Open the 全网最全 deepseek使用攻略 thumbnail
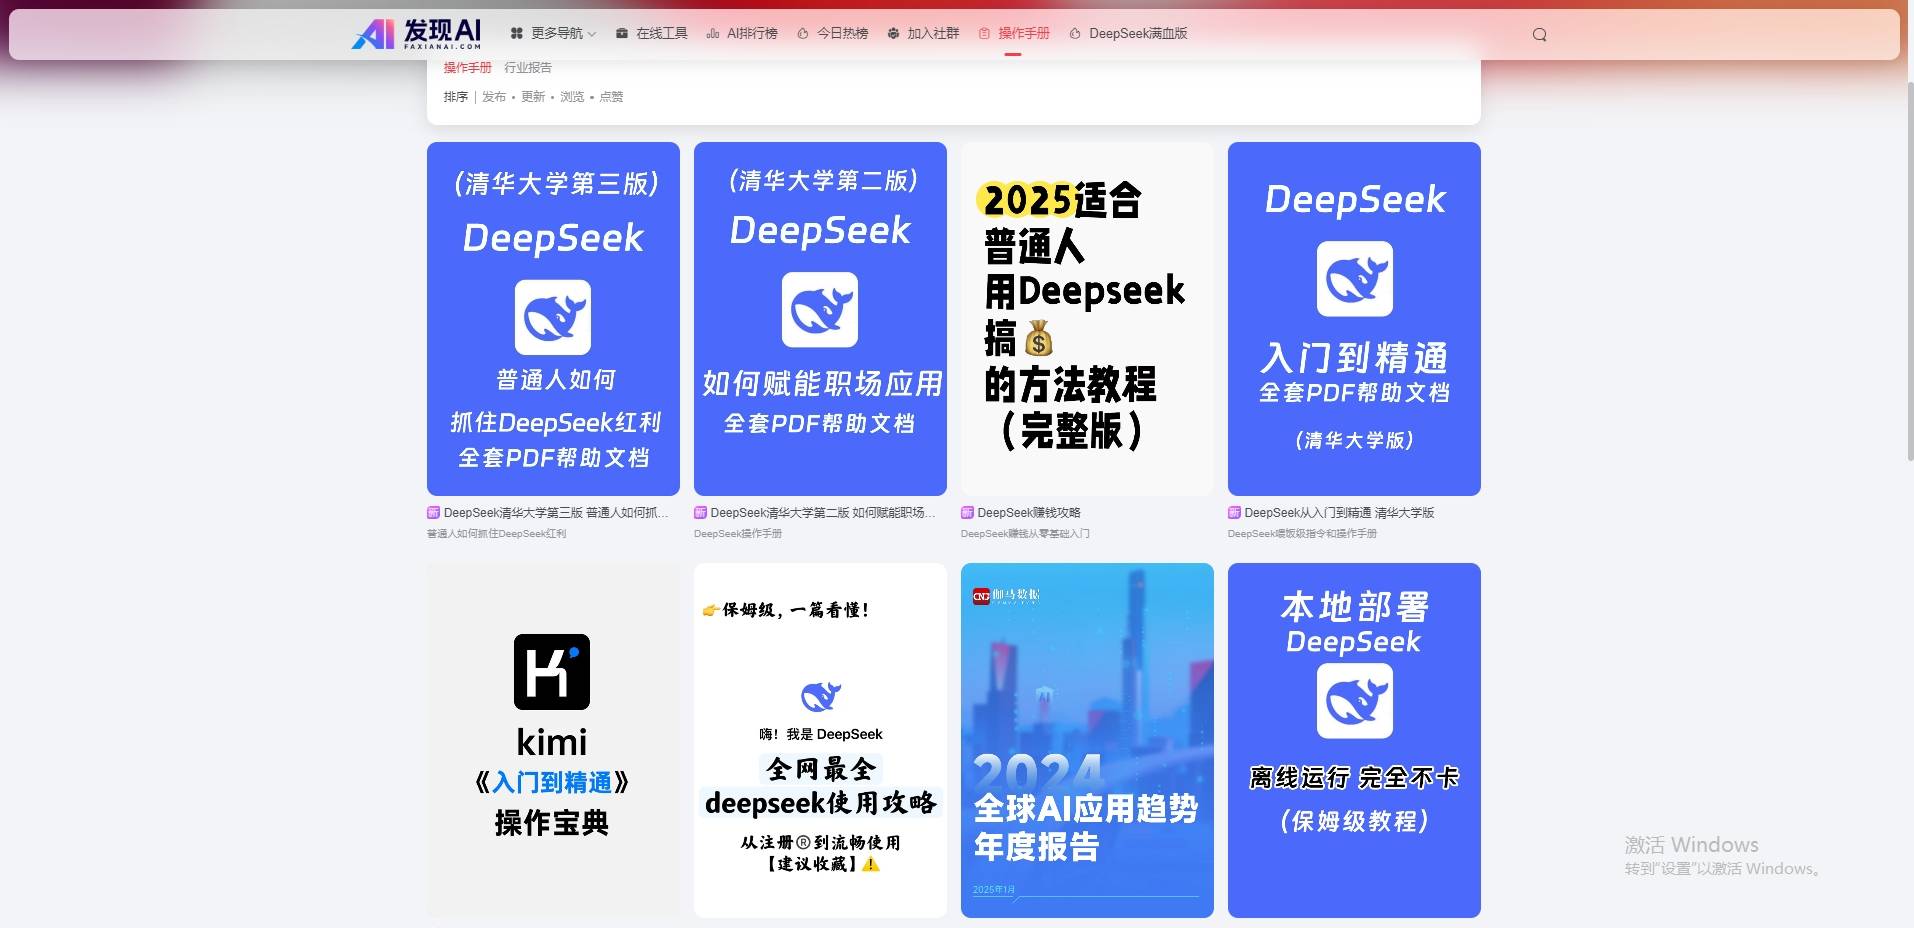The height and width of the screenshot is (928, 1914). coord(820,740)
